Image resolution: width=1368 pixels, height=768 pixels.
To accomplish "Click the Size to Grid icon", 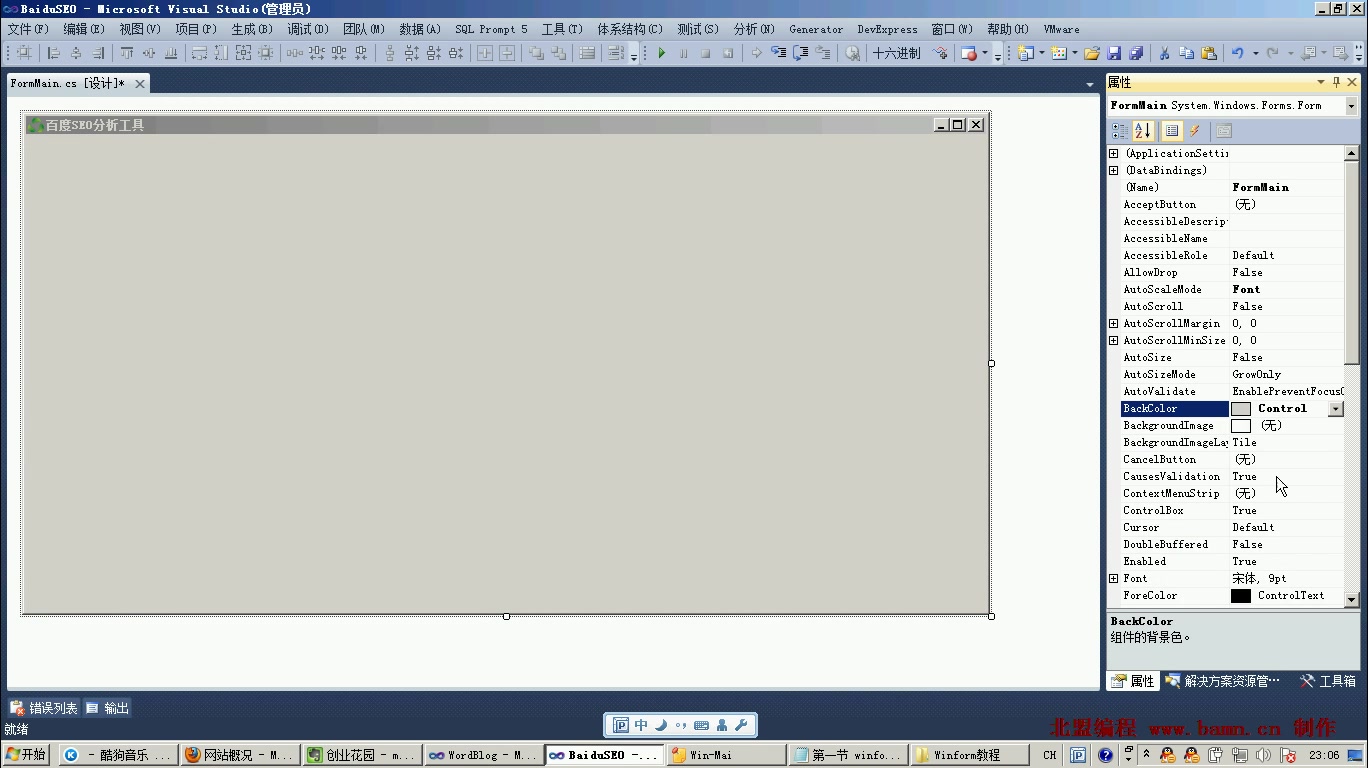I will coord(265,53).
